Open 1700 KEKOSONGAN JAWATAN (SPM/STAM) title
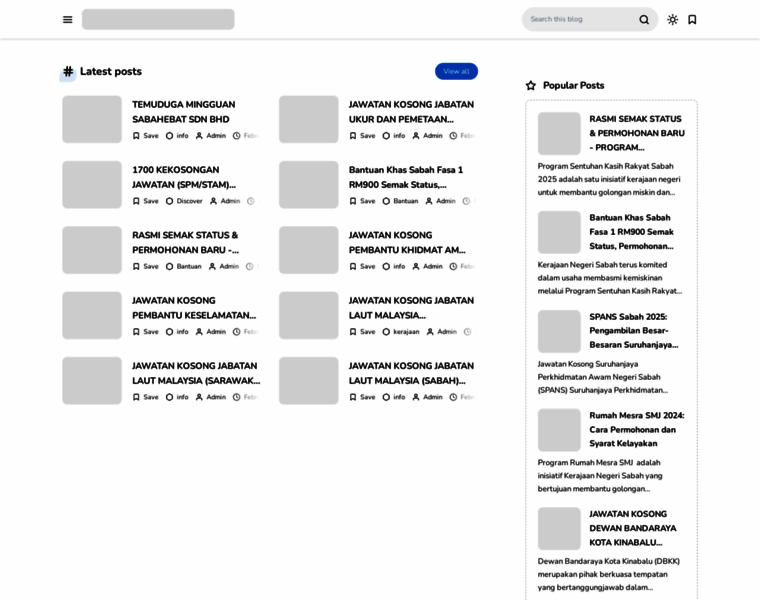 [x=184, y=177]
